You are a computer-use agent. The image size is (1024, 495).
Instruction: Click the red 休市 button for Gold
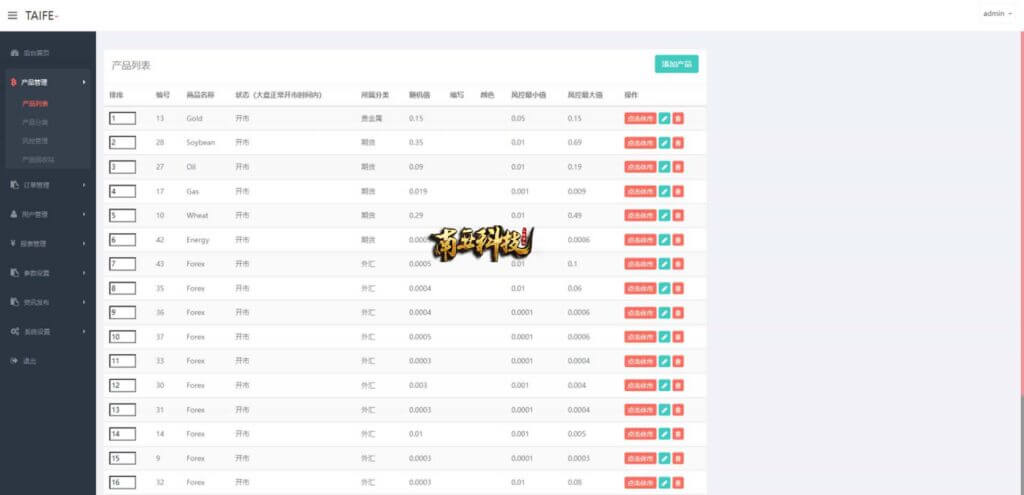pos(640,118)
